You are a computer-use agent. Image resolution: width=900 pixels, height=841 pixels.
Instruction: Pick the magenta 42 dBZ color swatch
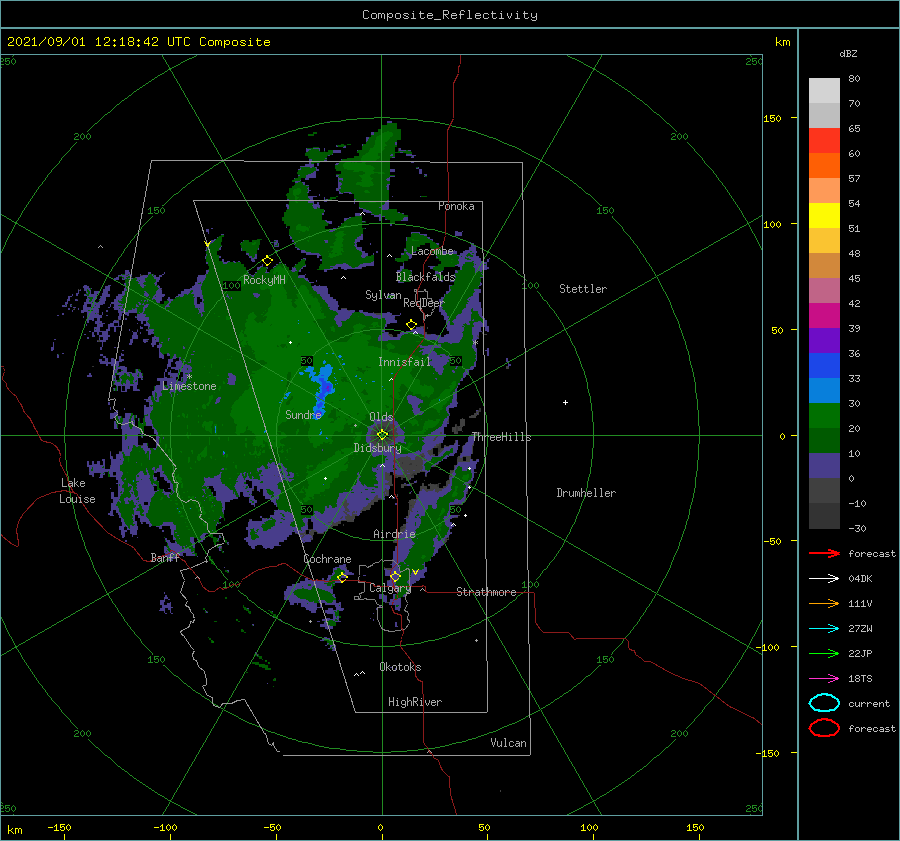click(x=824, y=315)
